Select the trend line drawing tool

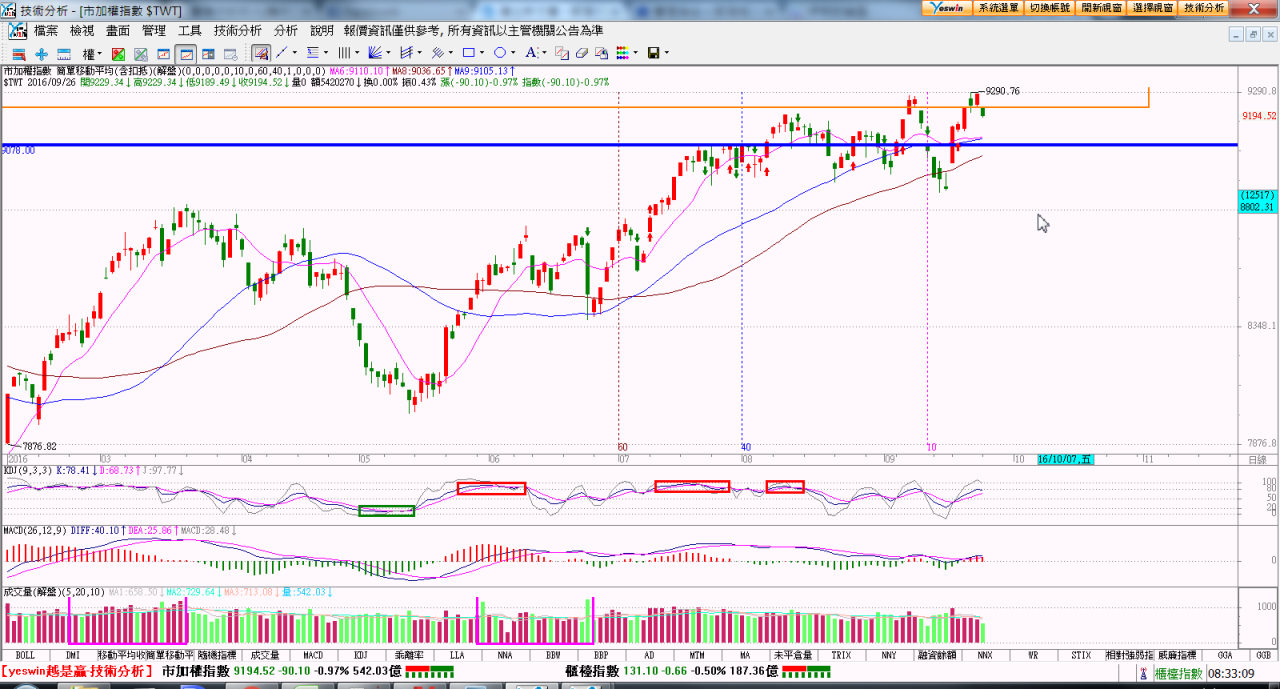point(282,53)
